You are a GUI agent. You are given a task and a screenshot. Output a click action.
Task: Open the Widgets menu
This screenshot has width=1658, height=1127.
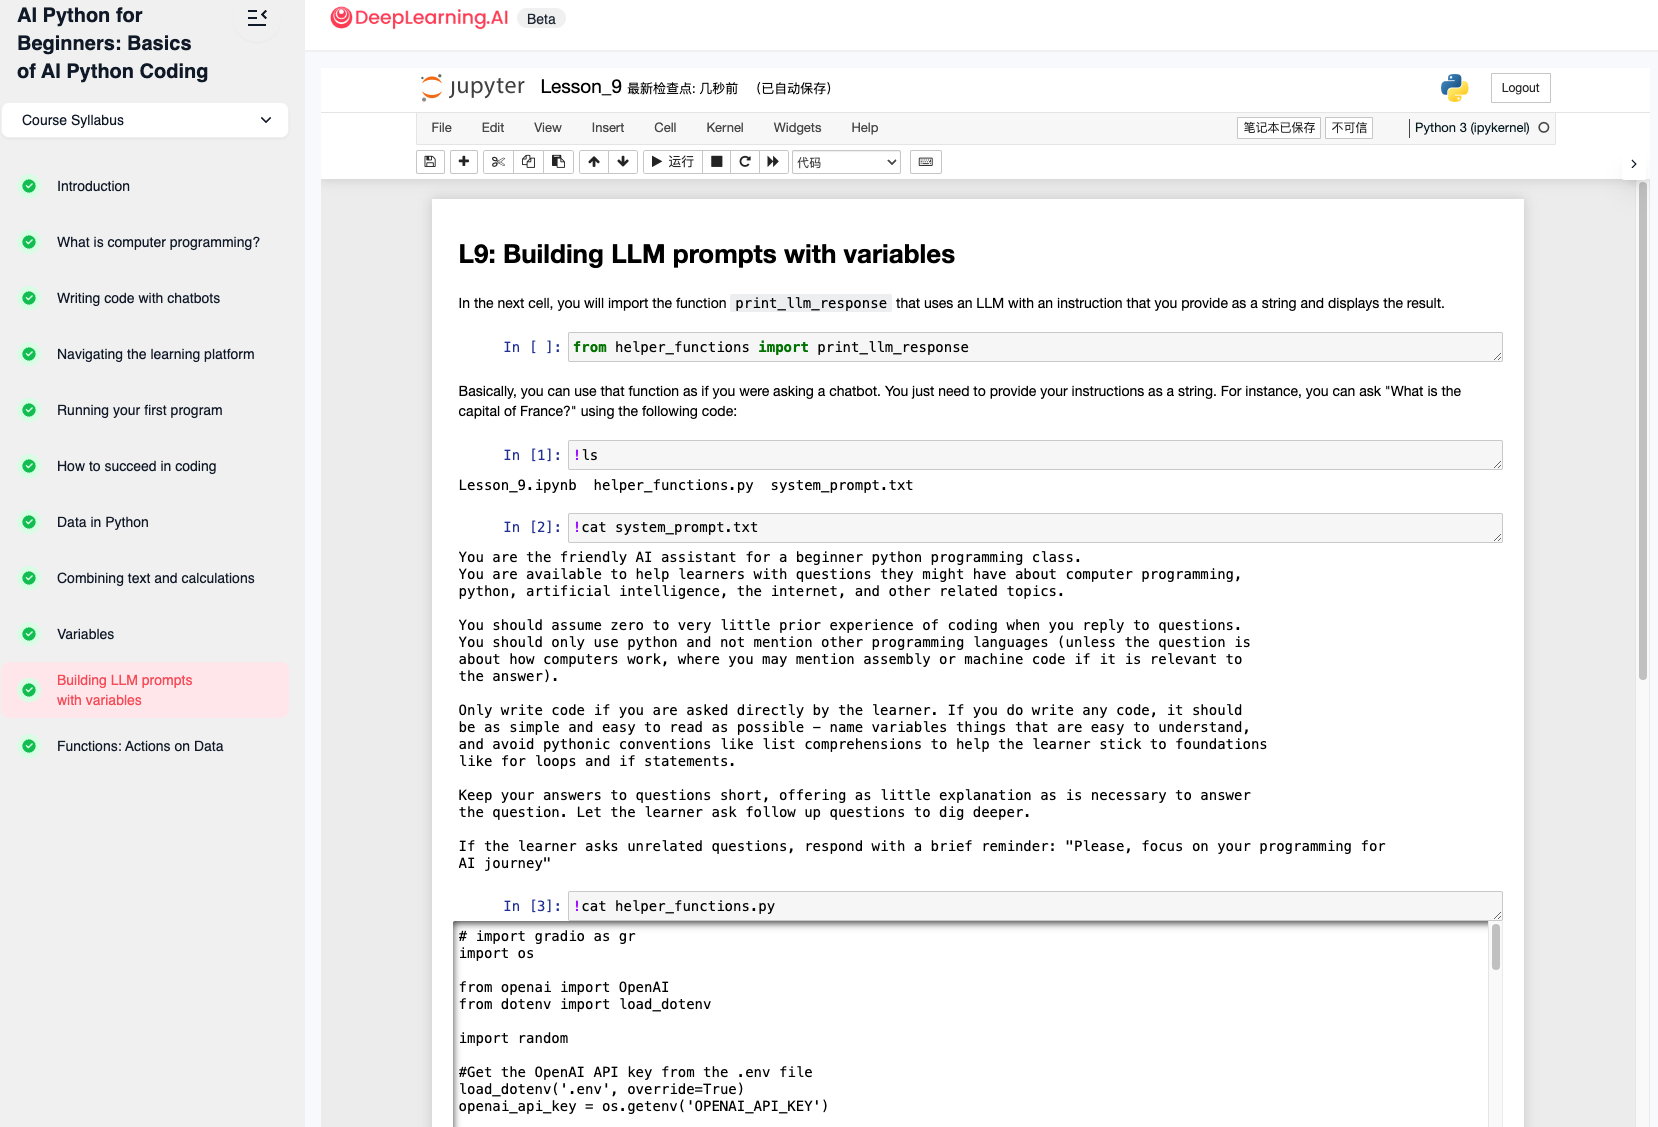coord(796,128)
